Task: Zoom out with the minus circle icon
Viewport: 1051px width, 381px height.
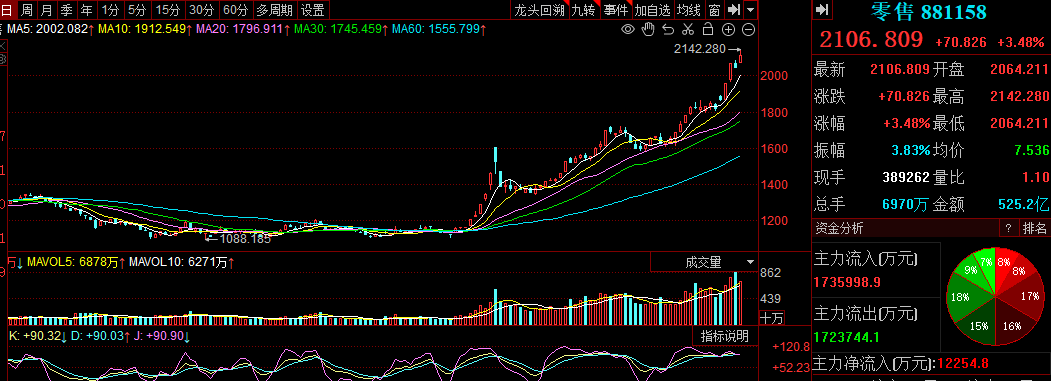Action: (749, 29)
